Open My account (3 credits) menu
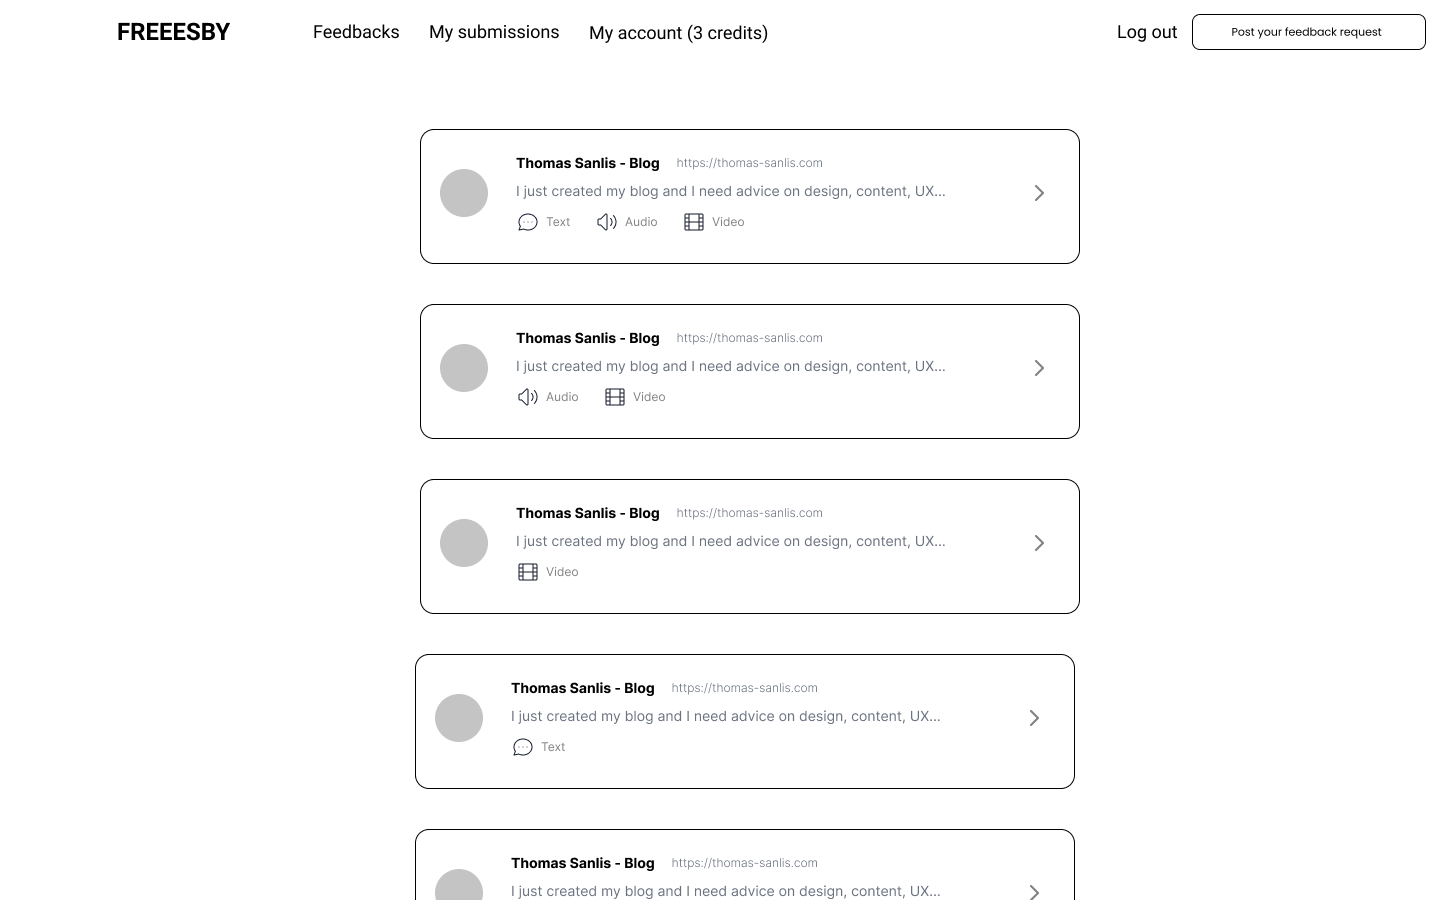1440x900 pixels. (x=678, y=33)
